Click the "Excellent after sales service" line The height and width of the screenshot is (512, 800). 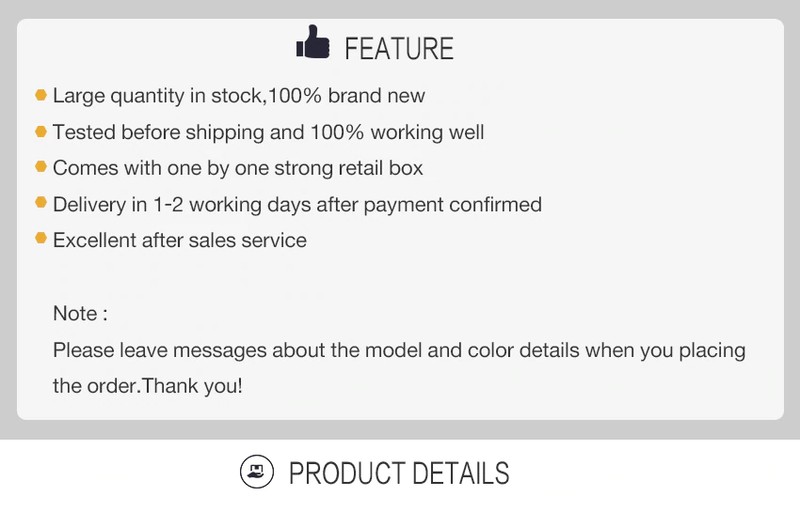click(x=180, y=240)
